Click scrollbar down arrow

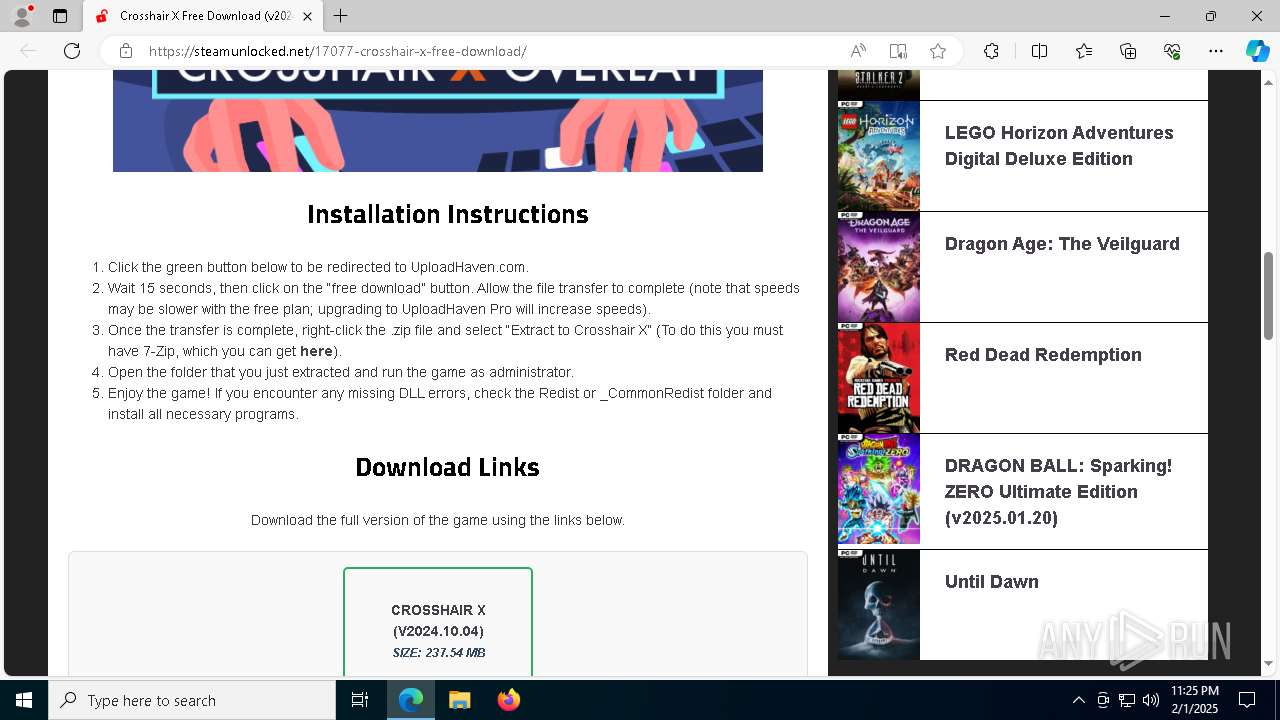click(1269, 663)
